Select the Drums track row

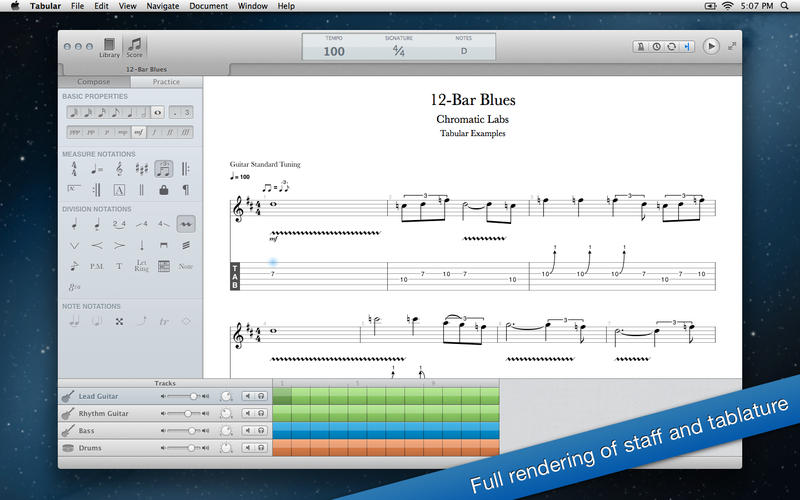(110, 448)
